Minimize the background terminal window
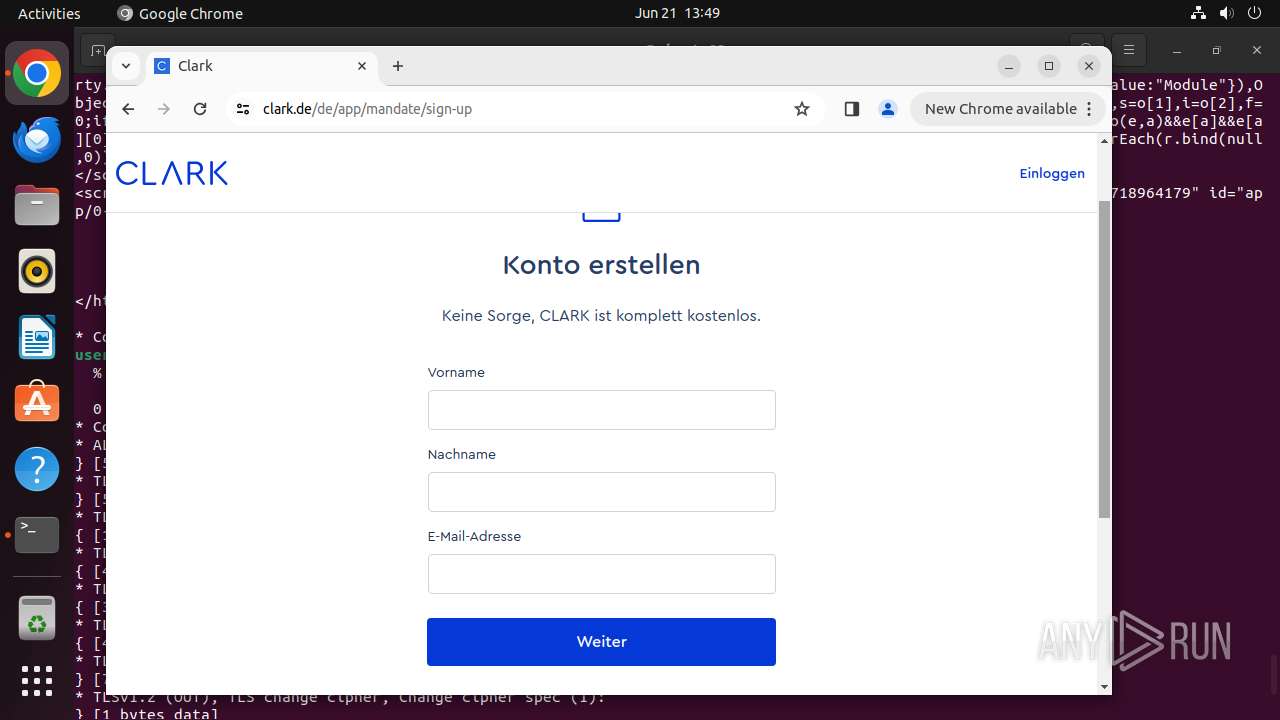The width and height of the screenshot is (1280, 720). click(1177, 49)
